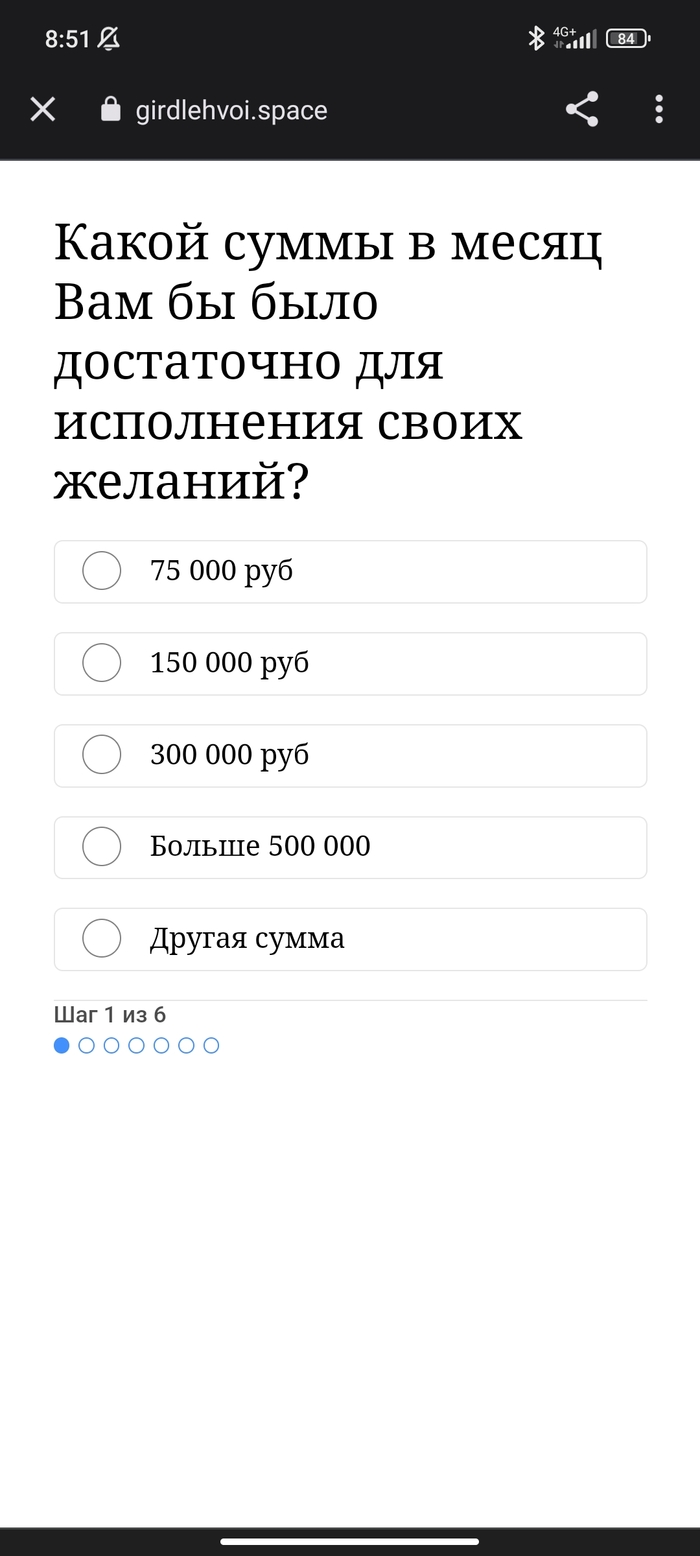Tap the first filled blue step dot
Screen dimensions: 700x1556
pos(62,1045)
